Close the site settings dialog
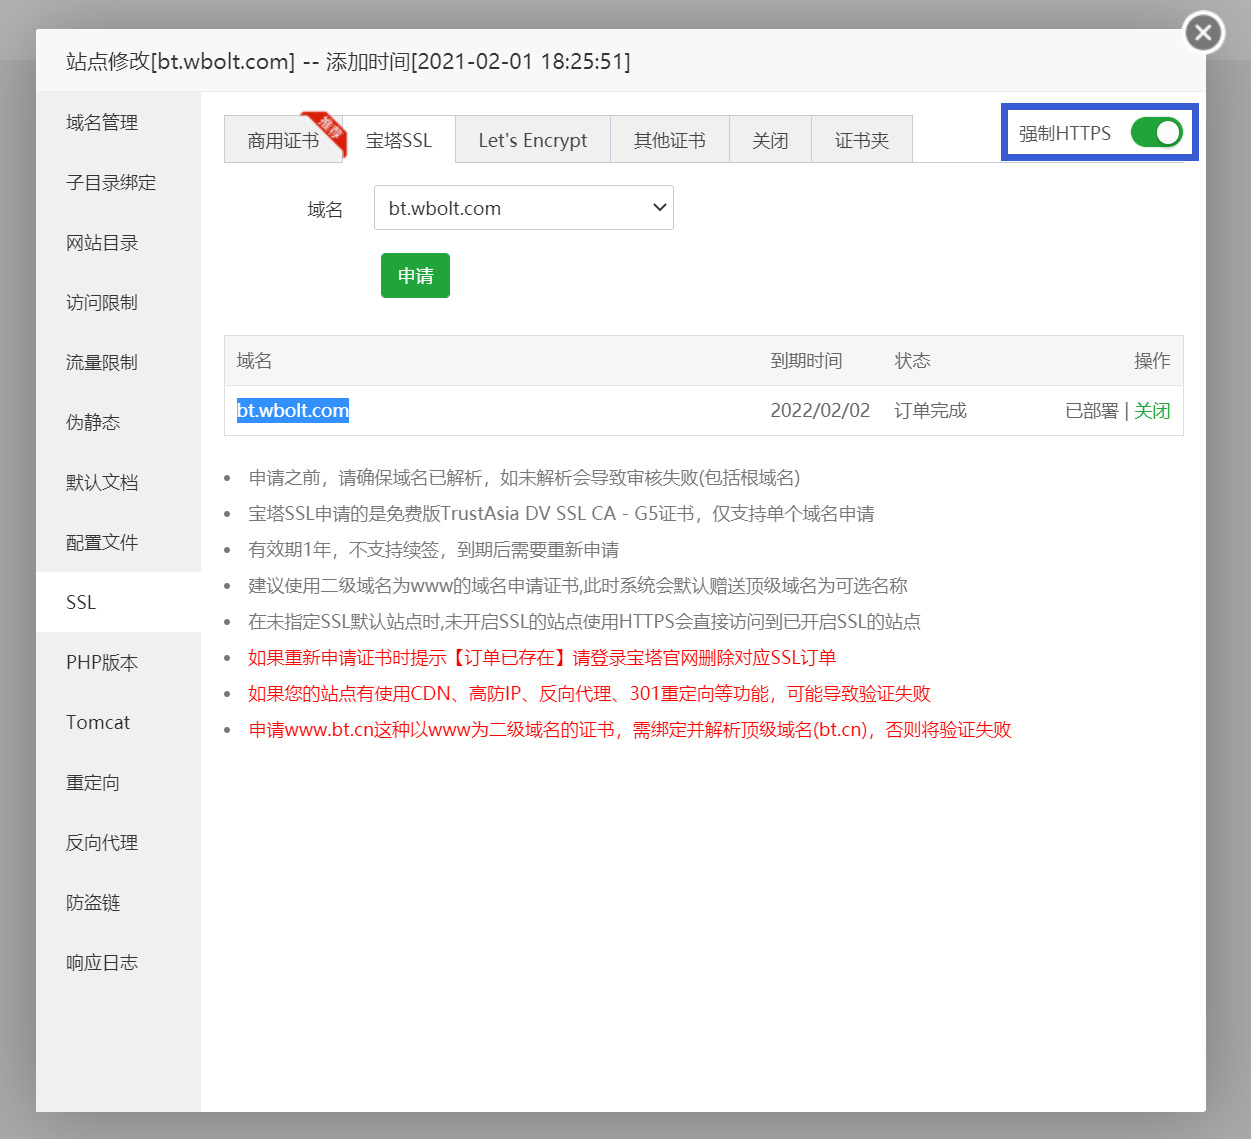1251x1139 pixels. [1202, 32]
